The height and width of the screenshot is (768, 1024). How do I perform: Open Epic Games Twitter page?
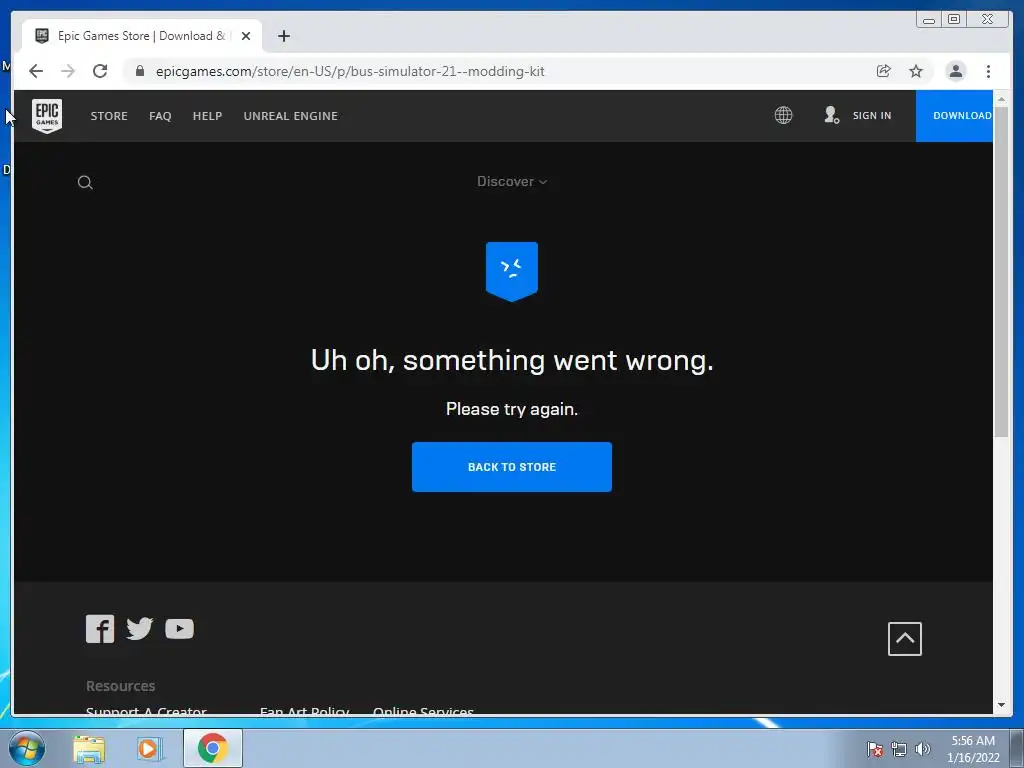pos(139,629)
